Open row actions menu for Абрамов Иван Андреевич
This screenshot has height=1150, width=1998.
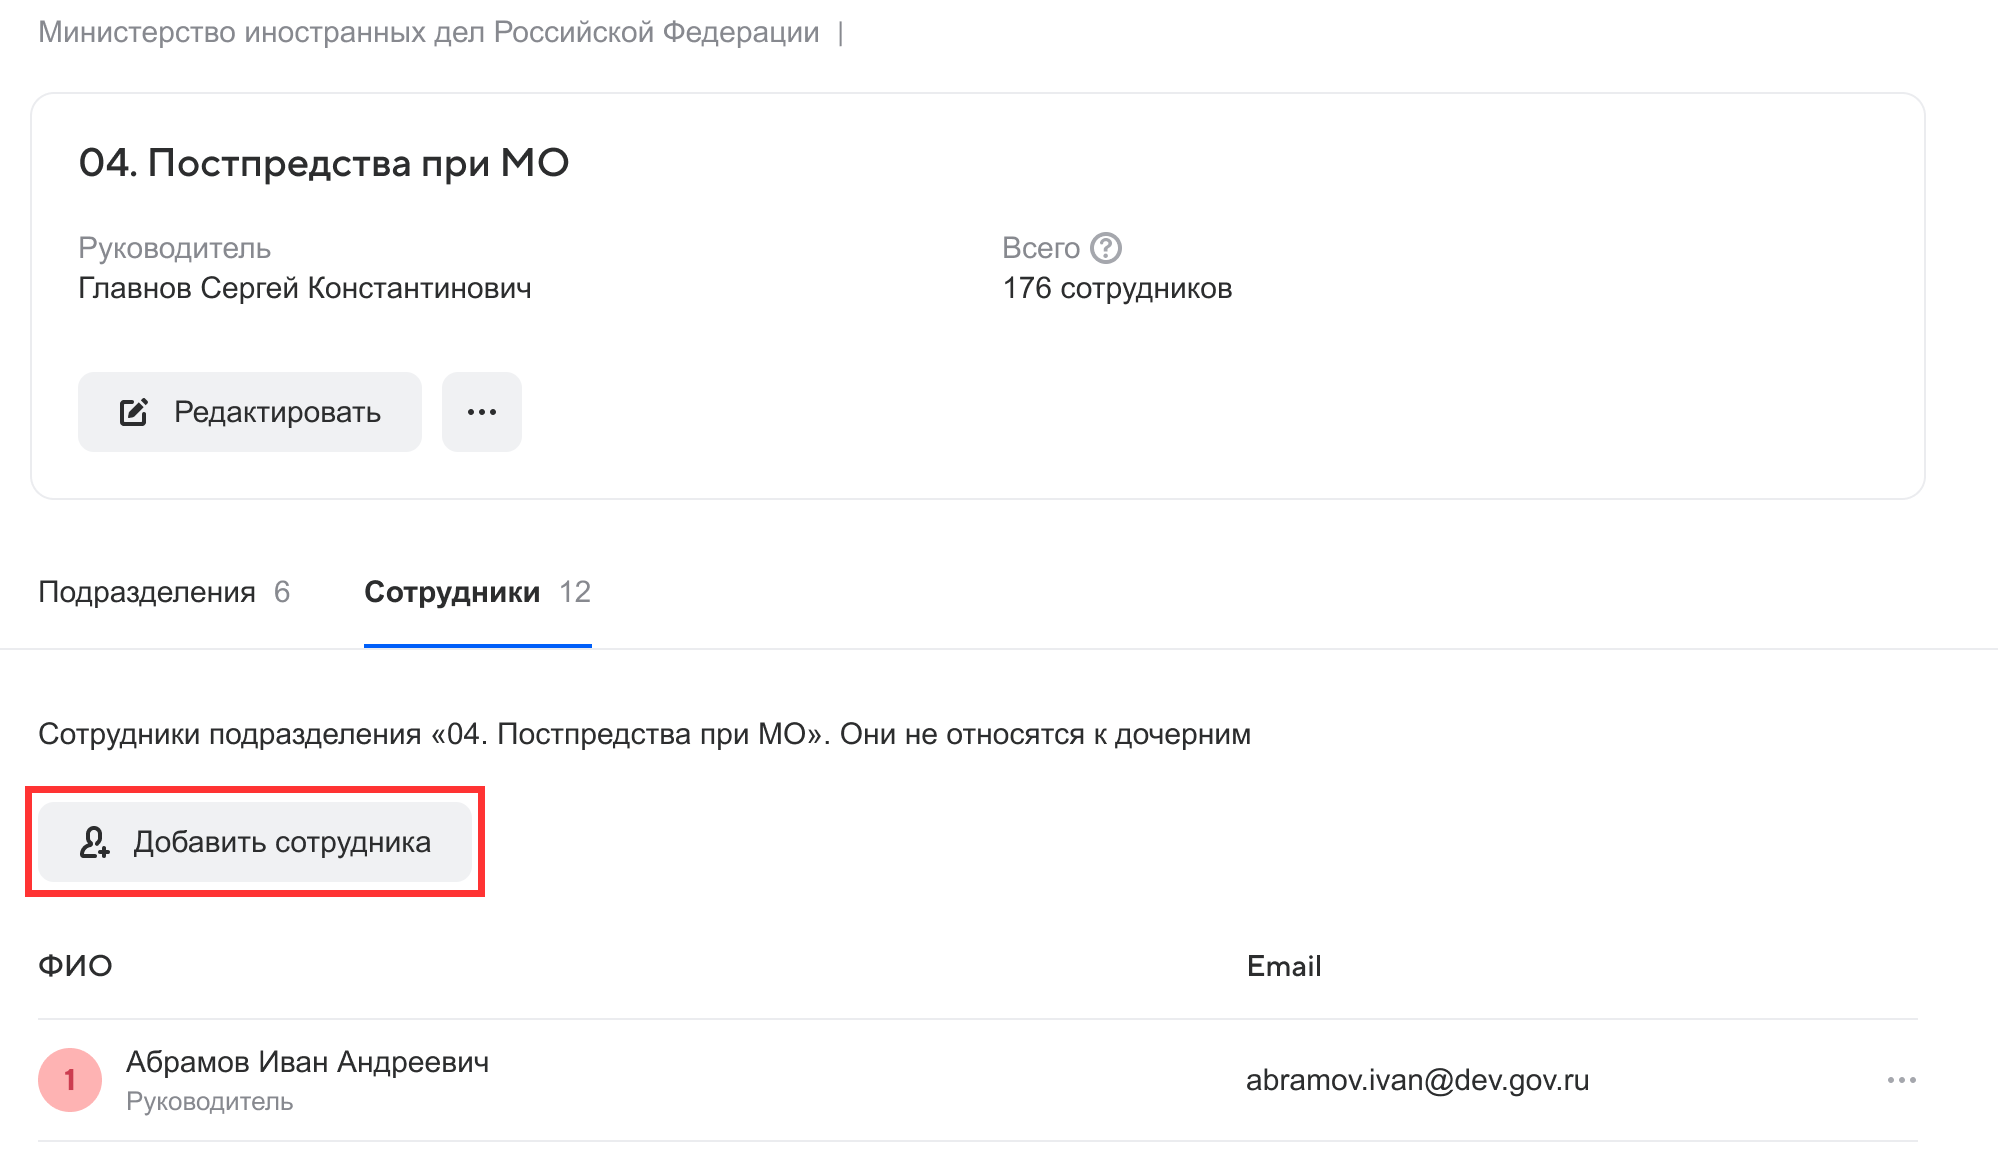(x=1901, y=1080)
